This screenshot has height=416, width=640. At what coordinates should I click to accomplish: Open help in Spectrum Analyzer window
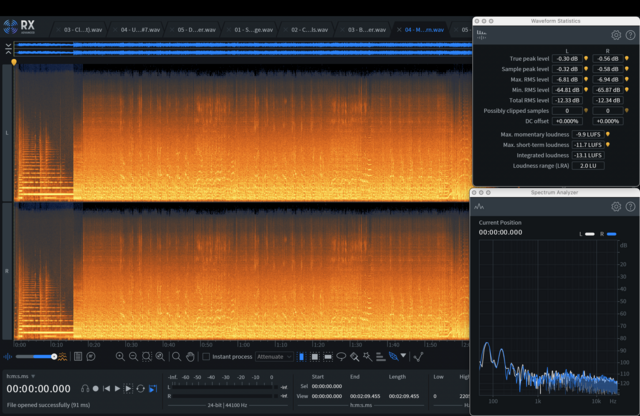pos(630,207)
